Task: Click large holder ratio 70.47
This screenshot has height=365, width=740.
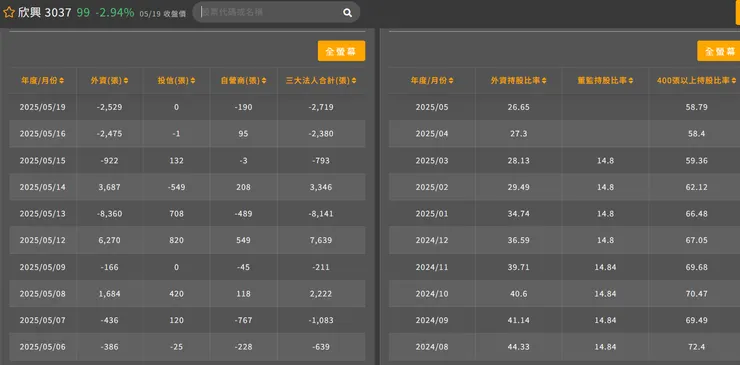Action: (x=697, y=294)
